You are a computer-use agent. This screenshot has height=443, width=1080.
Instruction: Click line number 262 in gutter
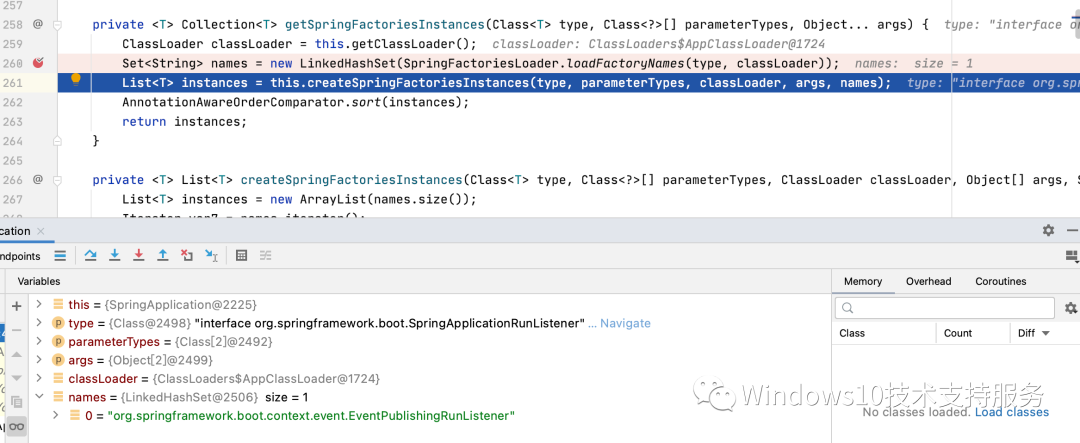click(x=12, y=102)
